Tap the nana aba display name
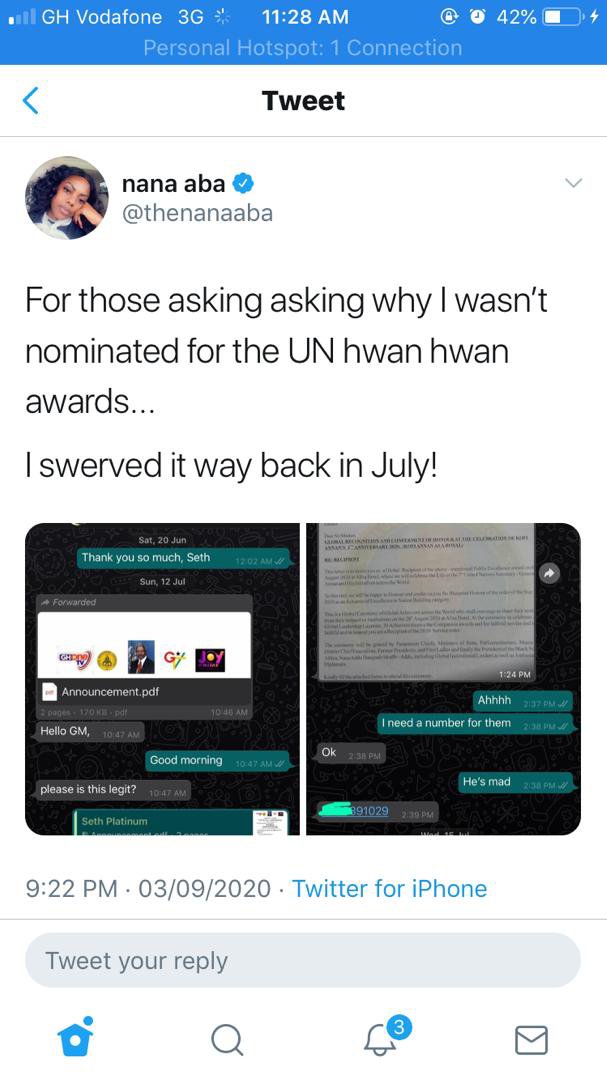 click(x=174, y=183)
